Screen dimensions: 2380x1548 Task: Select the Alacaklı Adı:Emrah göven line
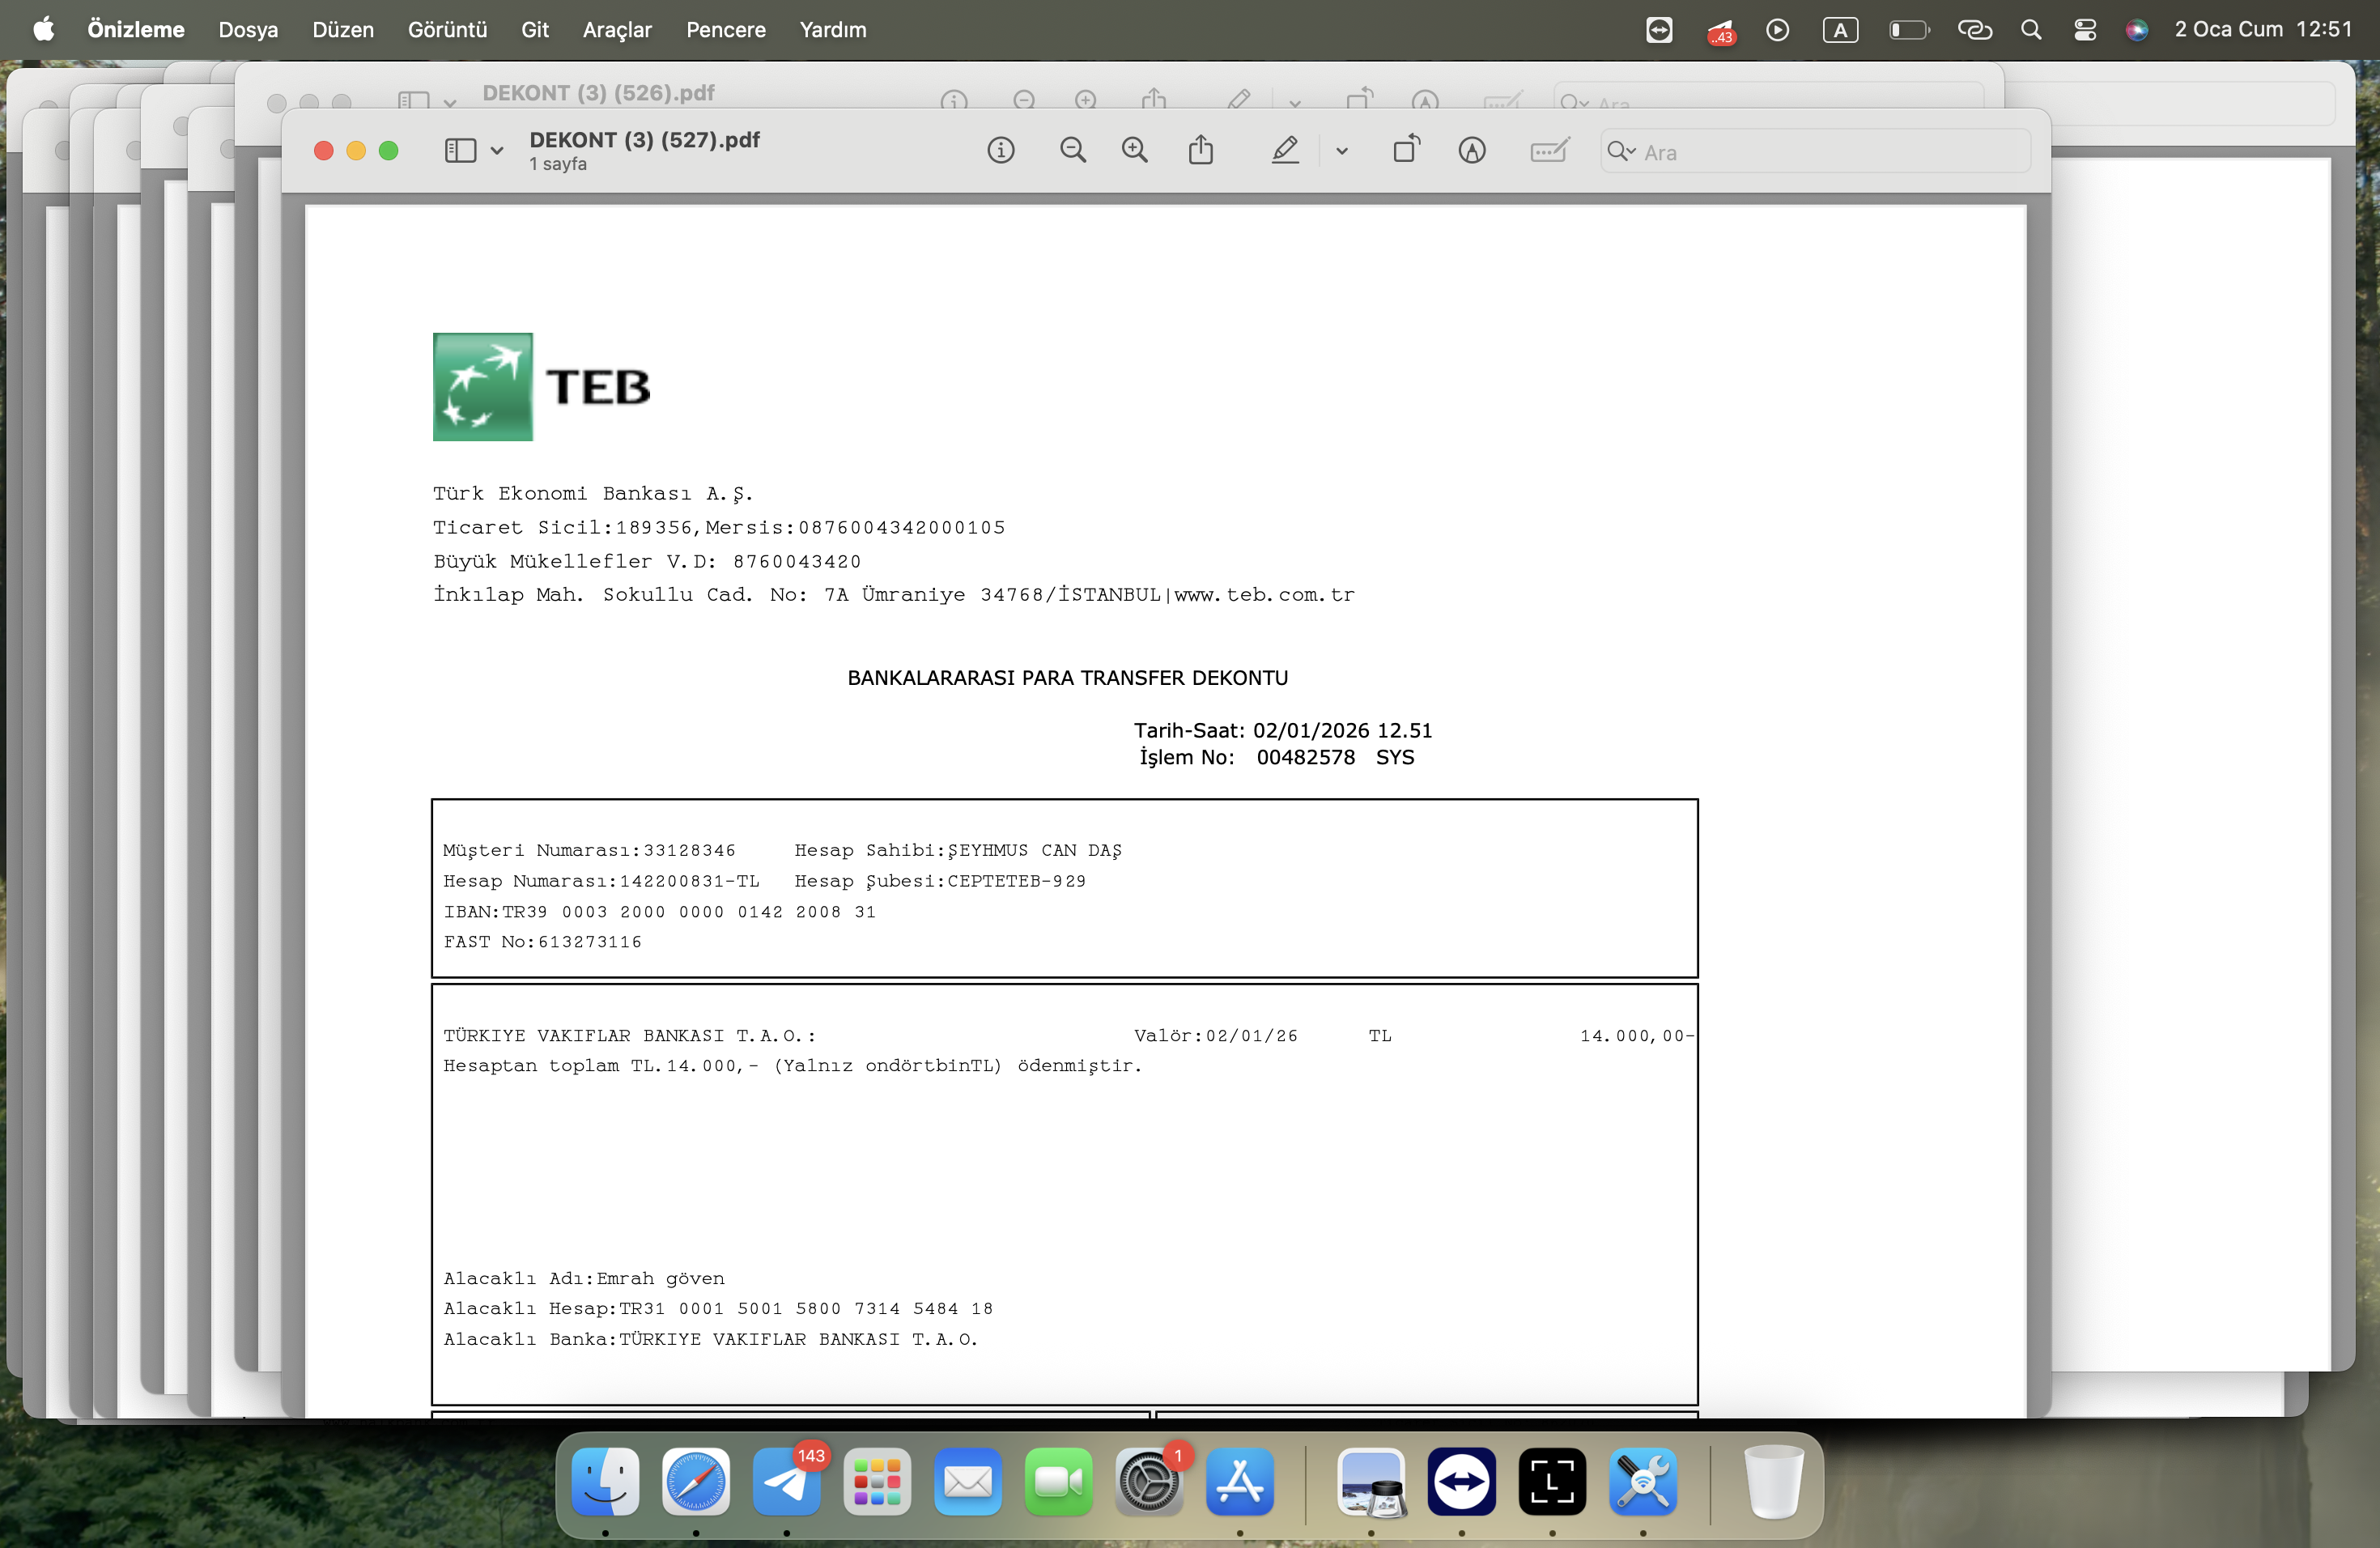[x=584, y=1278]
